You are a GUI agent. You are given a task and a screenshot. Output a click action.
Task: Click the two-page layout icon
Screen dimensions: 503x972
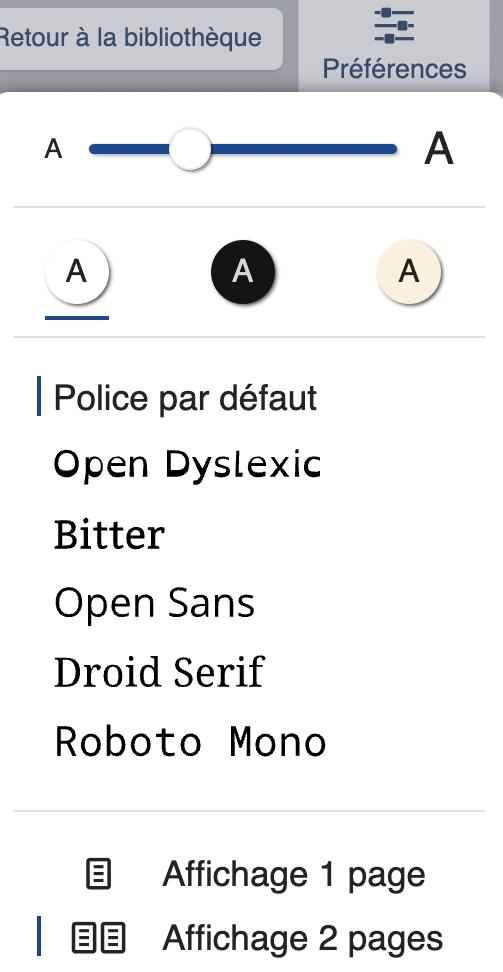click(x=99, y=938)
